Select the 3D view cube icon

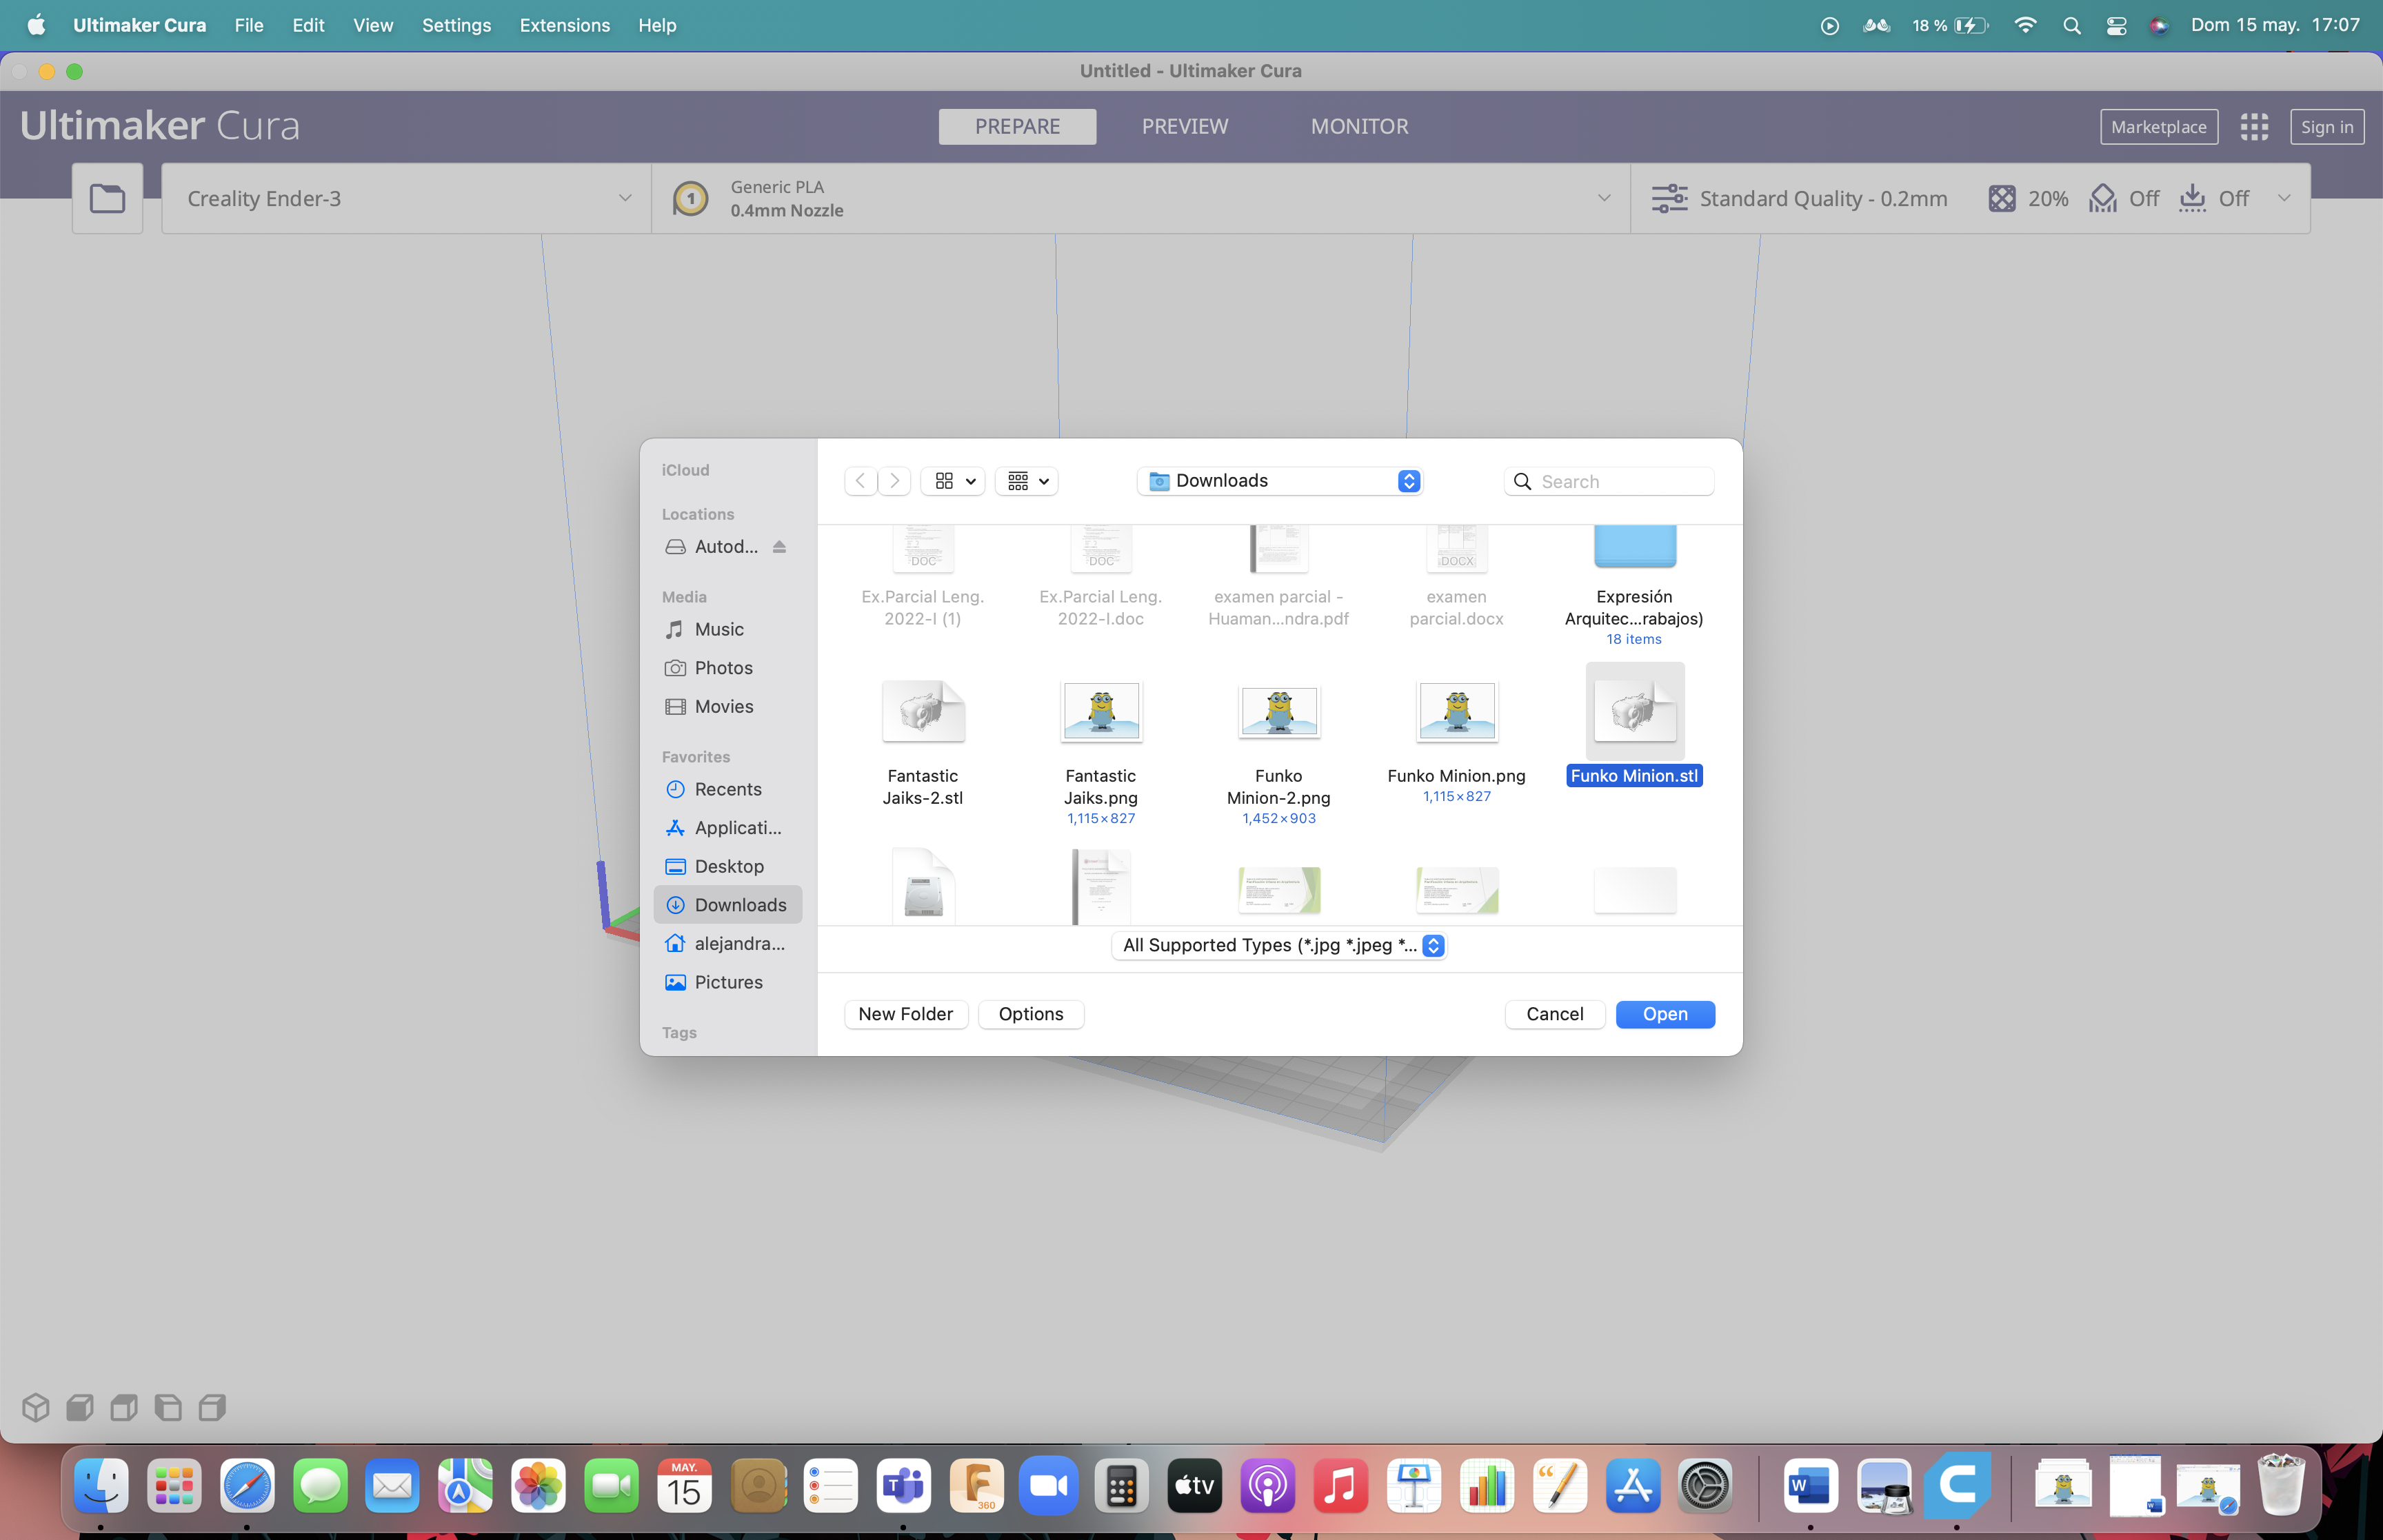point(36,1407)
